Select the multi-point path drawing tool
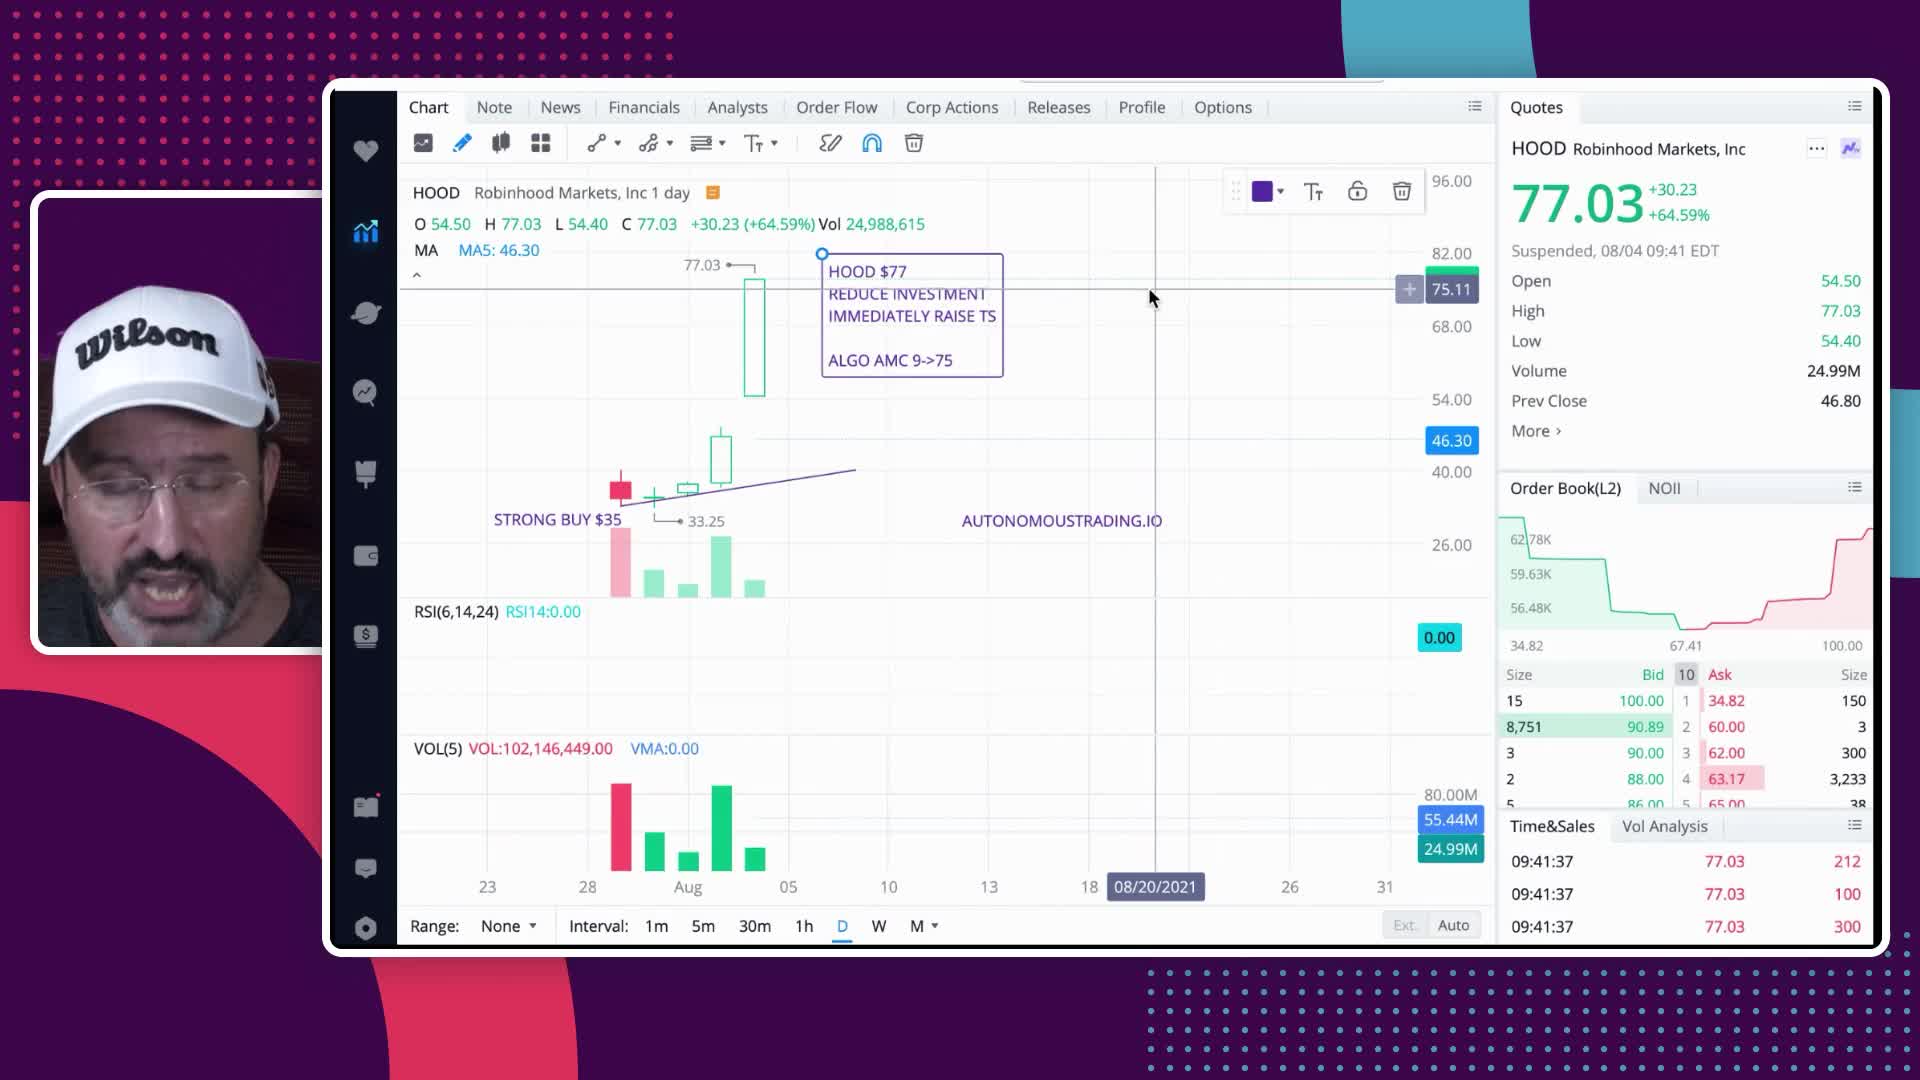This screenshot has width=1920, height=1080. point(648,143)
